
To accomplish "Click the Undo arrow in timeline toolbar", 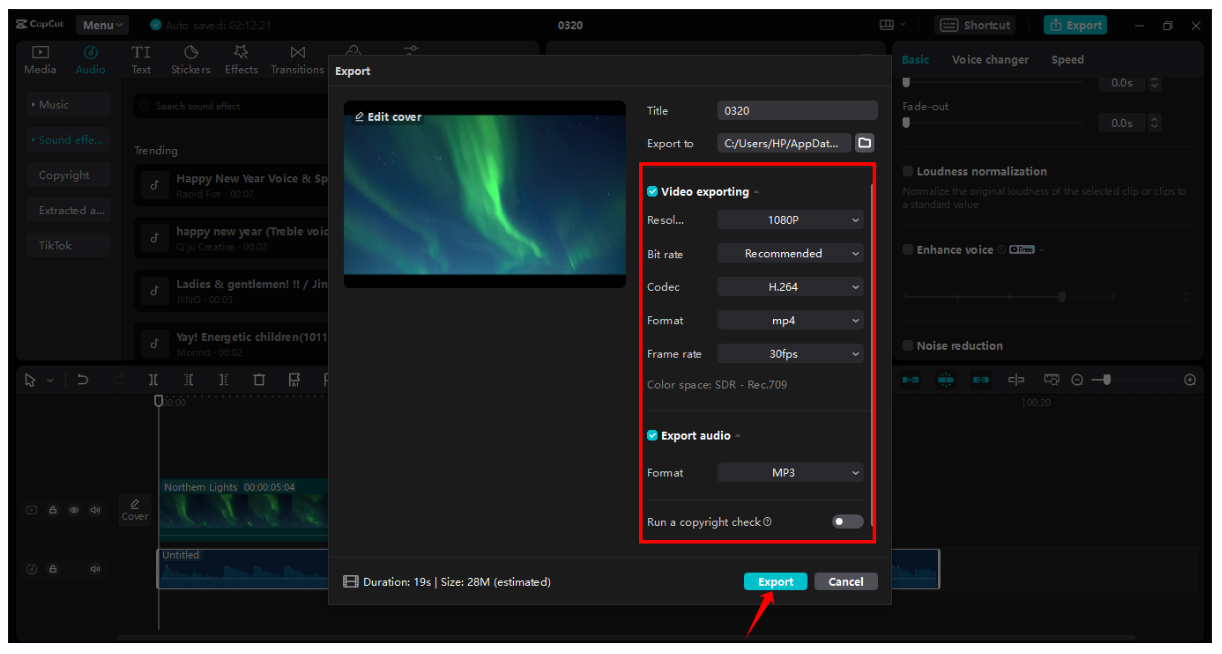I will (83, 380).
